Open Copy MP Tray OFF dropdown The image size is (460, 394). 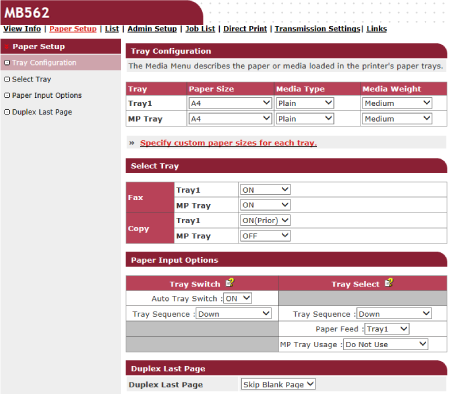click(x=265, y=236)
